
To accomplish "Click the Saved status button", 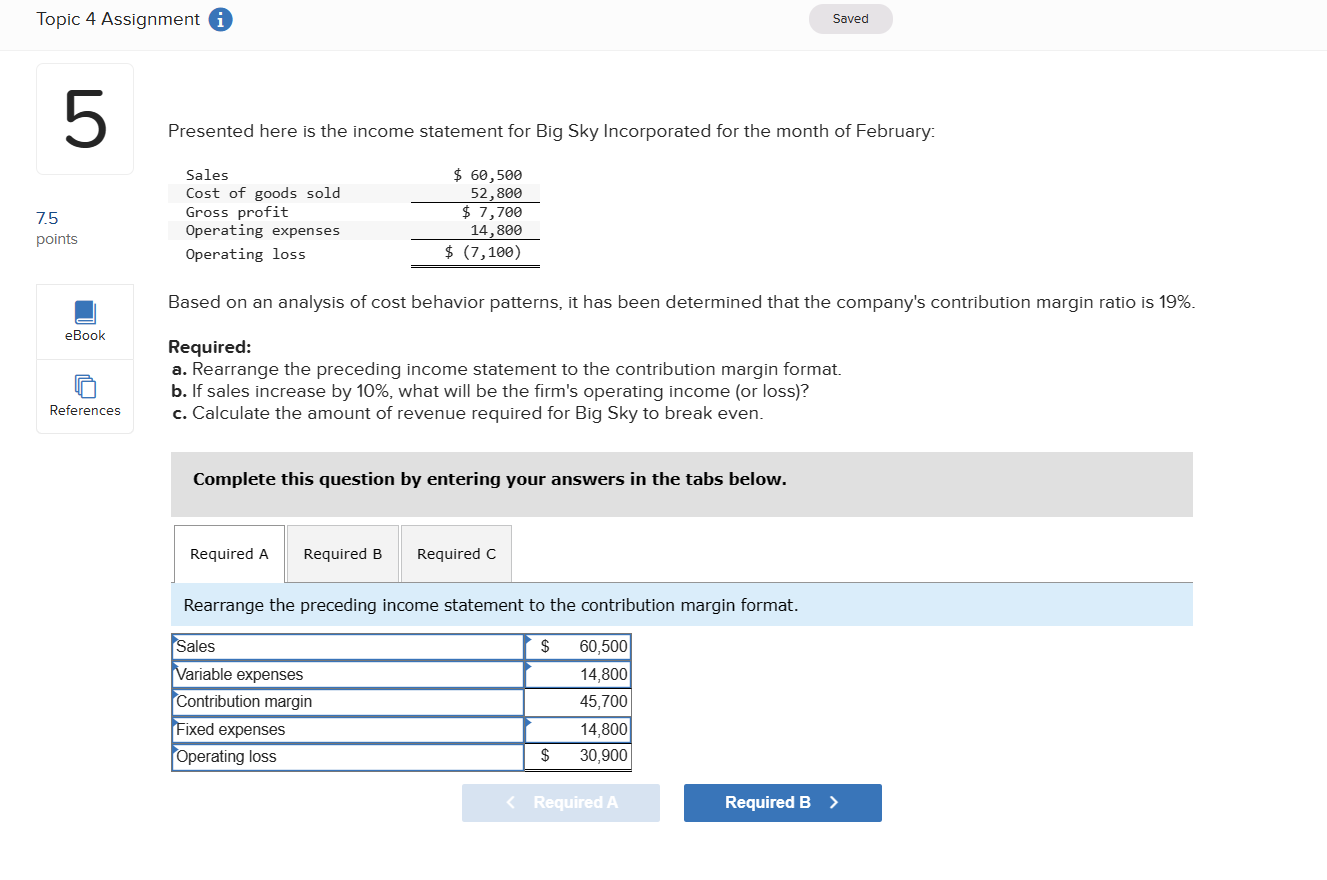I will click(x=850, y=18).
